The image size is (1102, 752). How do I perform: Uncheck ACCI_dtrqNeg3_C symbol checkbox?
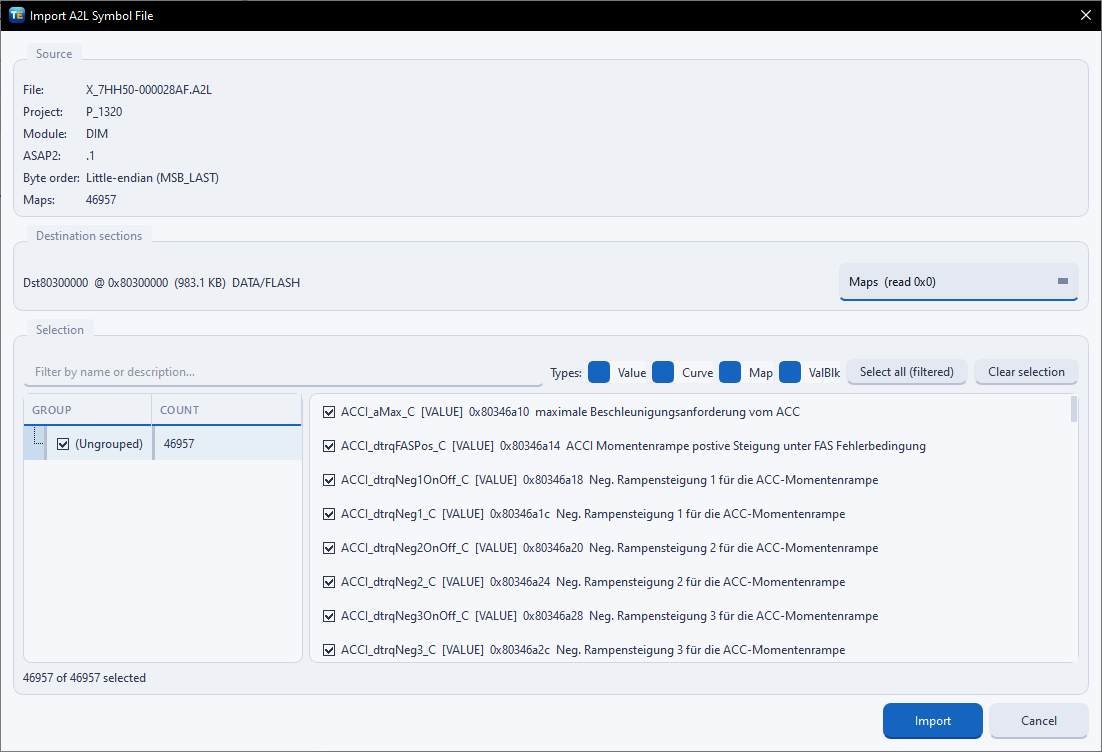tap(328, 650)
